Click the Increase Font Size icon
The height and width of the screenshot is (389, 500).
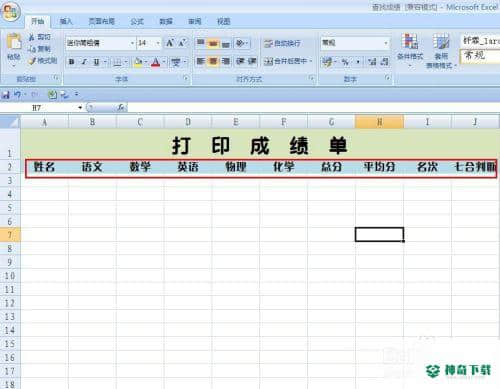(x=170, y=43)
